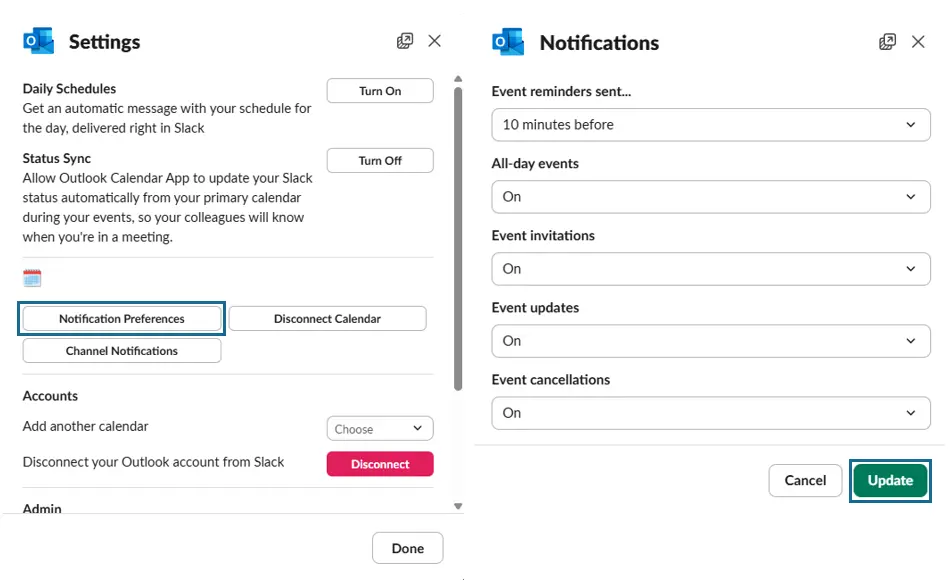Screen dimensions: 949x581
Task: Open the Event invitations dropdown
Action: tap(711, 269)
